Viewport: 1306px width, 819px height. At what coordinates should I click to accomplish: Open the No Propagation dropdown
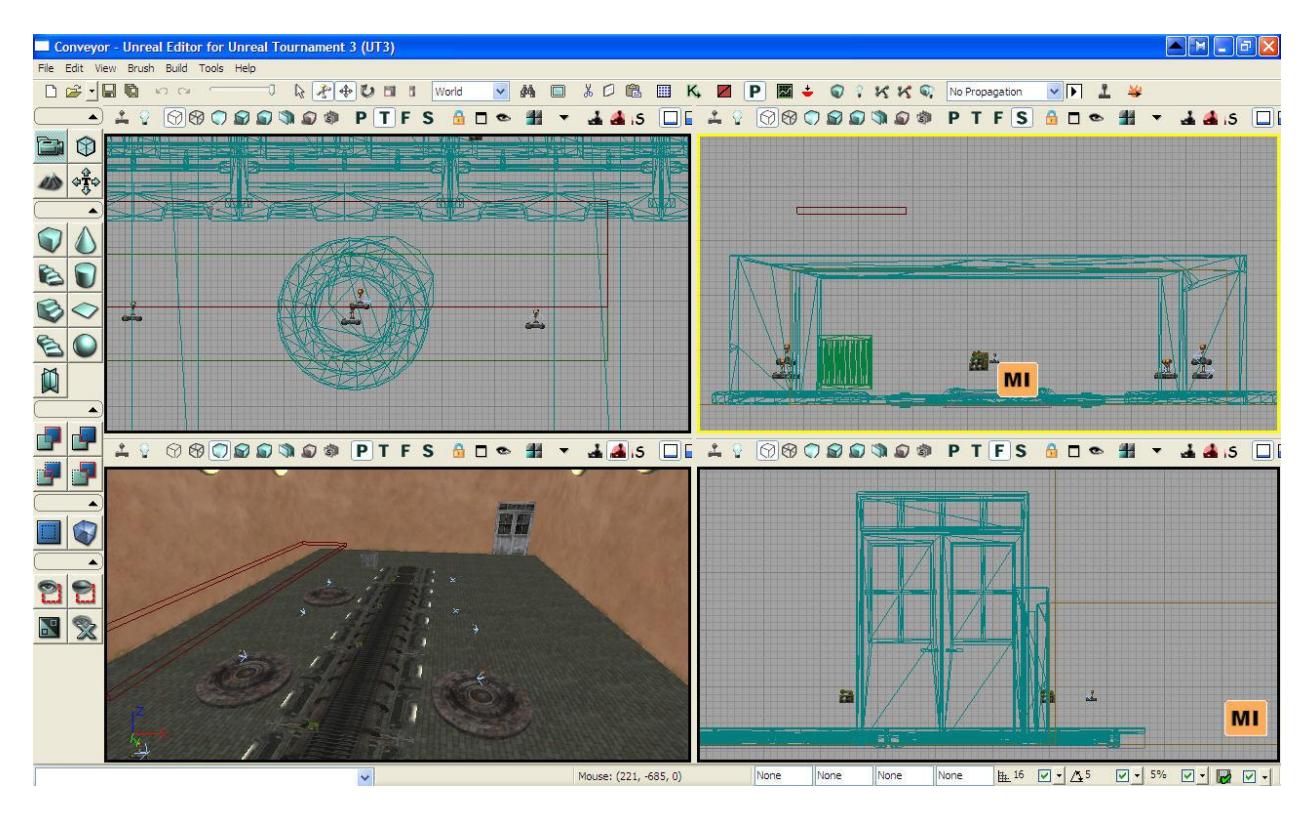coord(1056,91)
